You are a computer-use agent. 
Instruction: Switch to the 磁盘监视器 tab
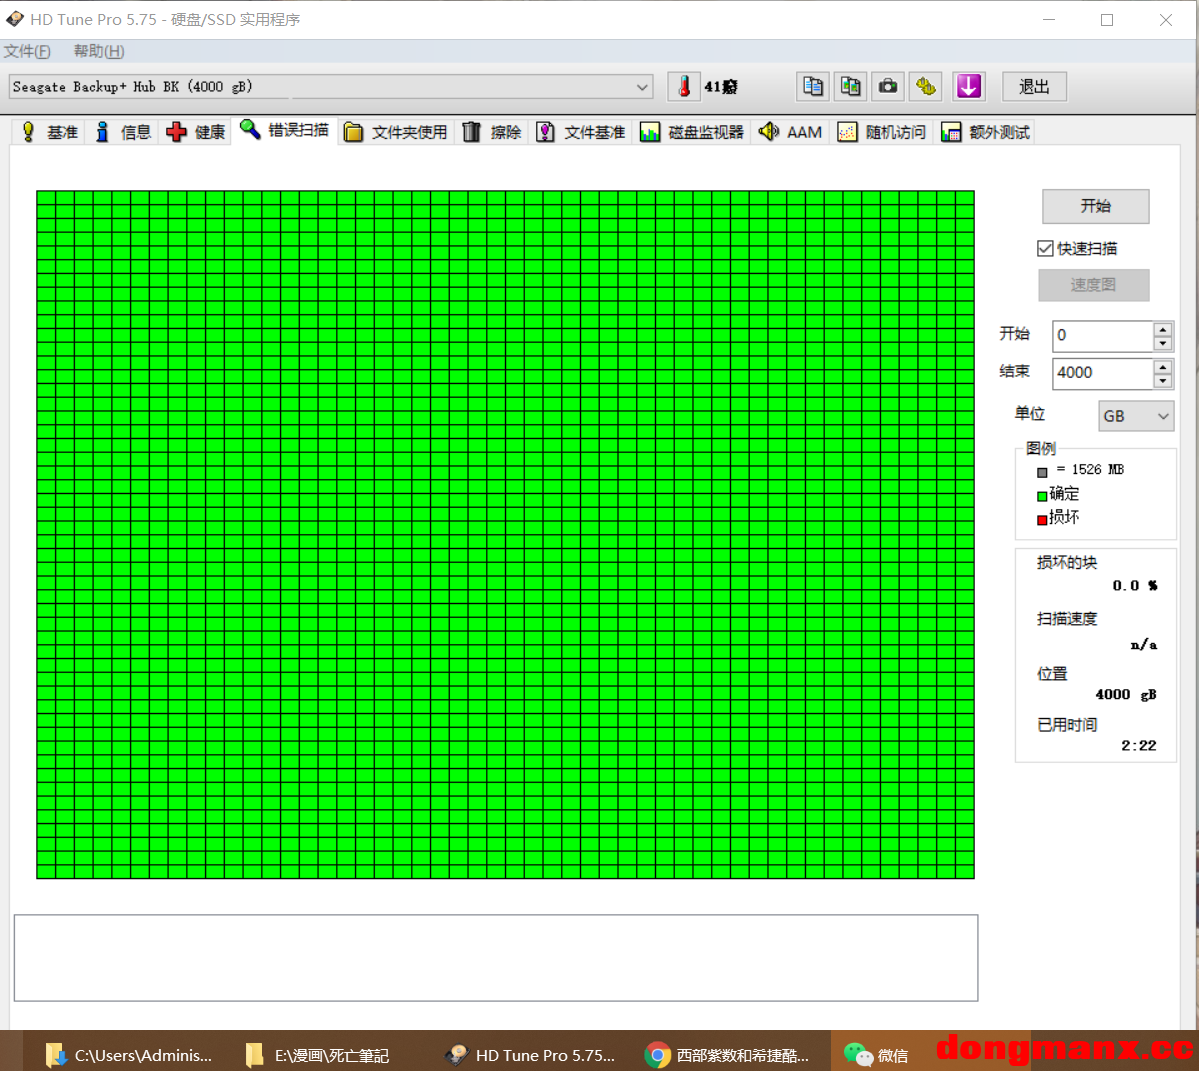tap(692, 132)
